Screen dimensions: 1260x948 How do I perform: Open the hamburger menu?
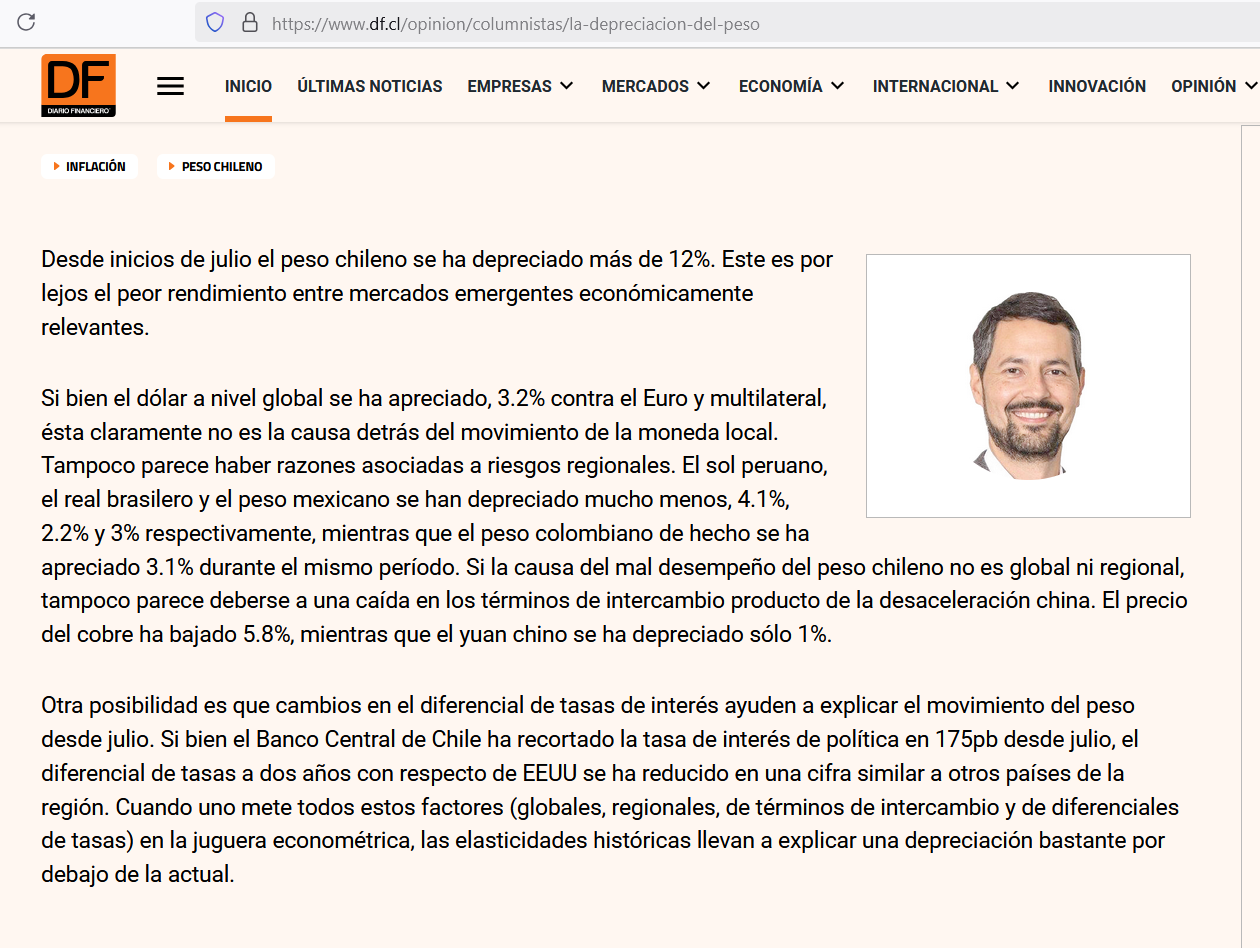[x=171, y=87]
